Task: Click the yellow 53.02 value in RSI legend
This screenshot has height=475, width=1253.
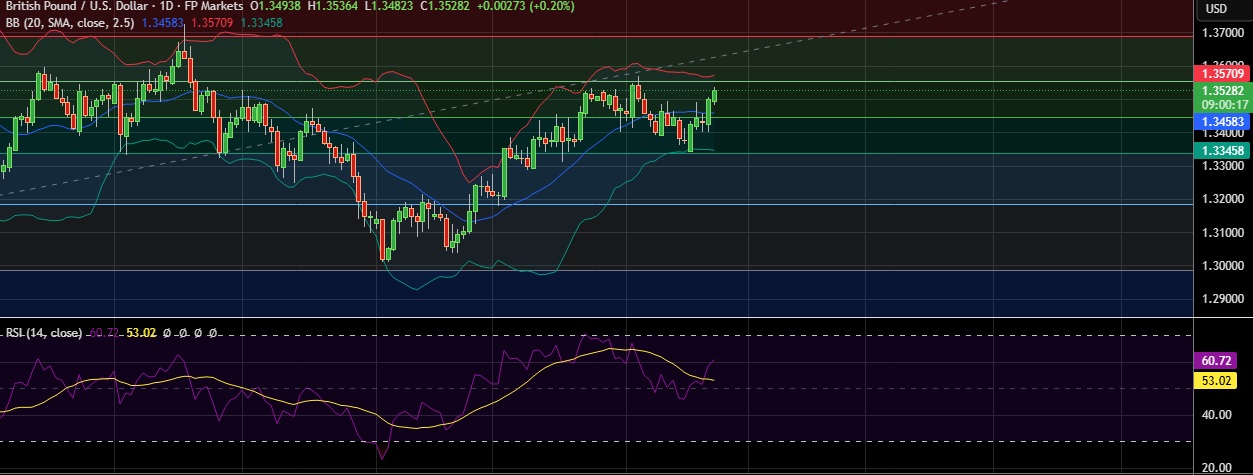Action: pos(141,333)
